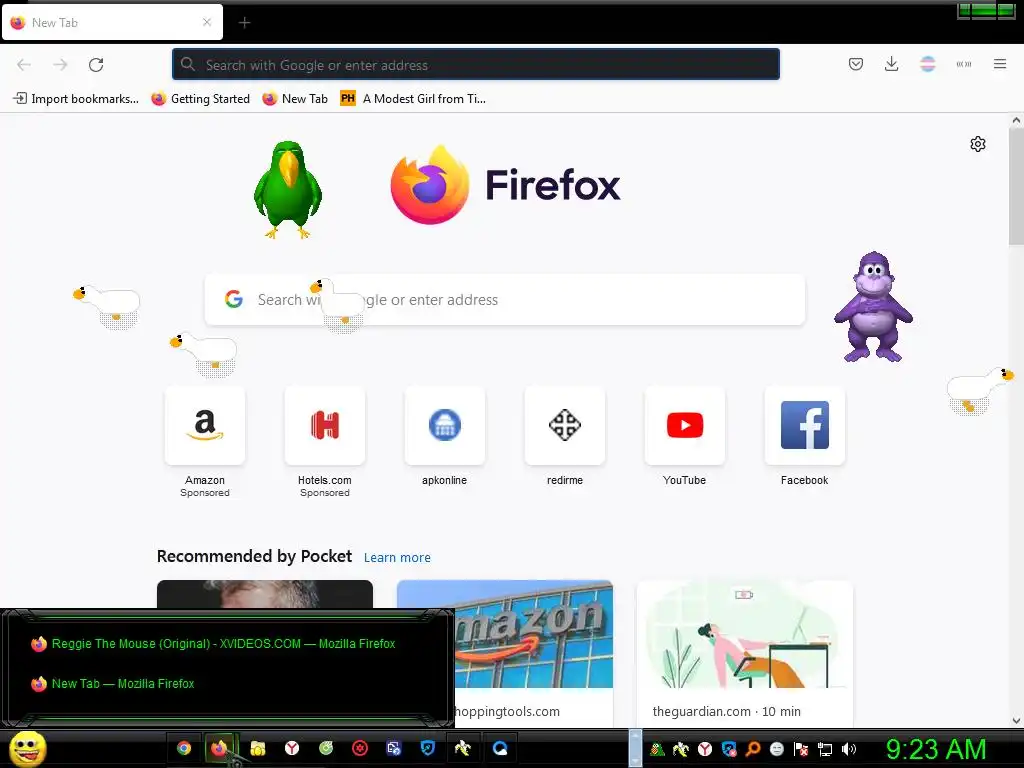Click the blue shield taskbar icon
Screen dimensions: 1024x768
click(428, 748)
